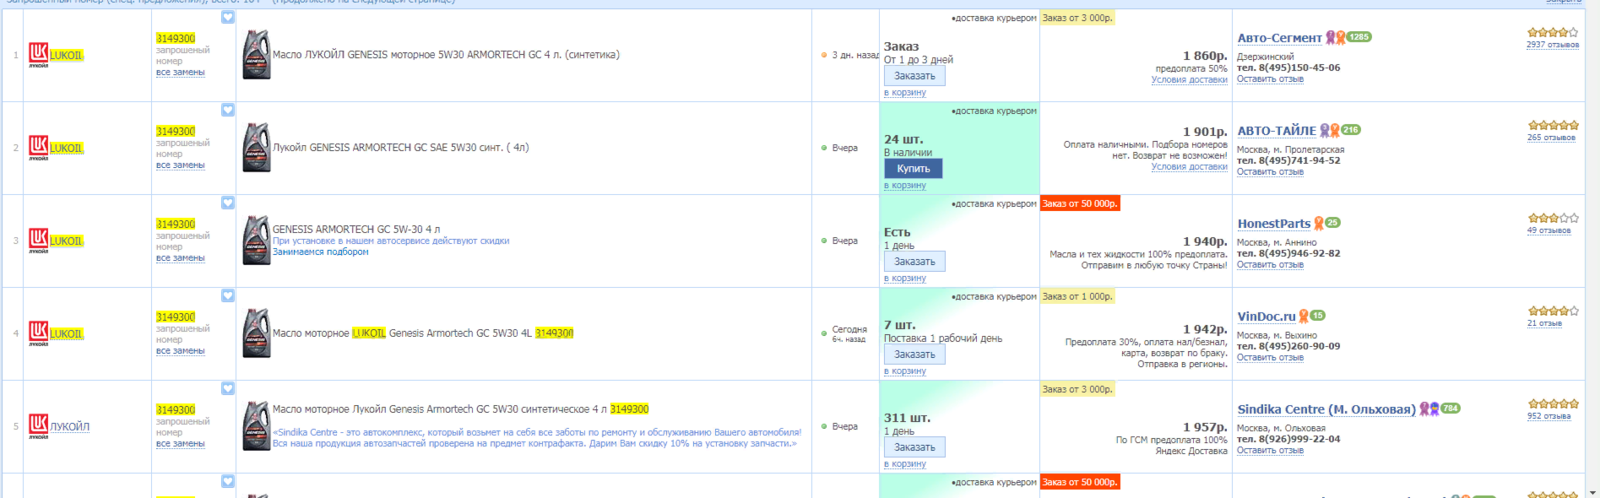1600x498 pixels.
Task: Click award ribbons next to АВТО-ТАЙЛЕ
Action: 1329,131
